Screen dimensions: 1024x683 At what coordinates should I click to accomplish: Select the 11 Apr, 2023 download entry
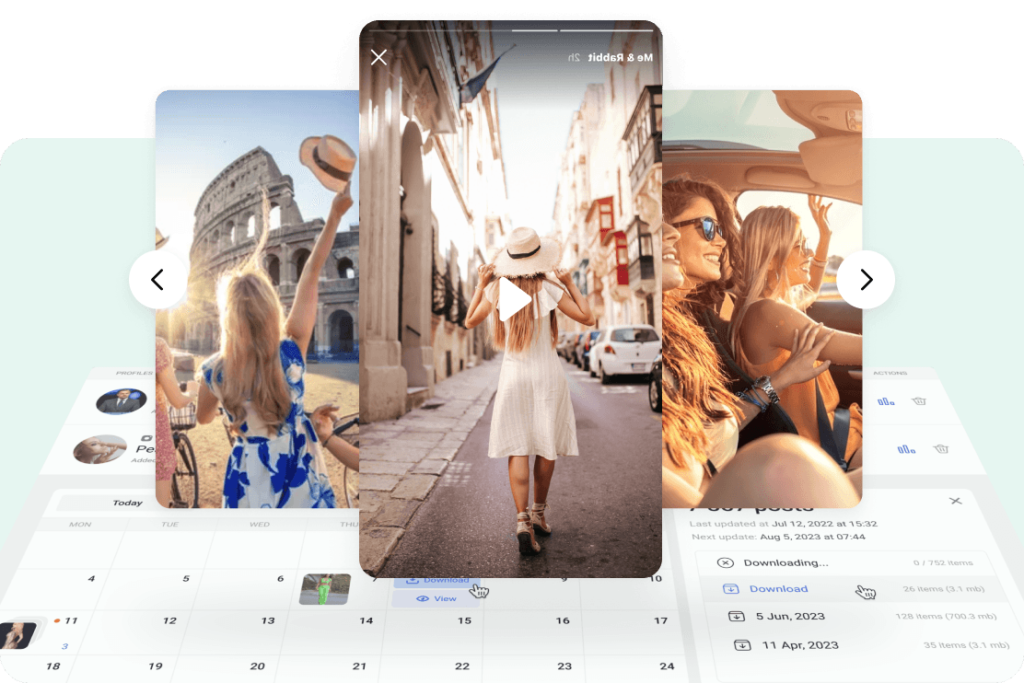coord(800,645)
